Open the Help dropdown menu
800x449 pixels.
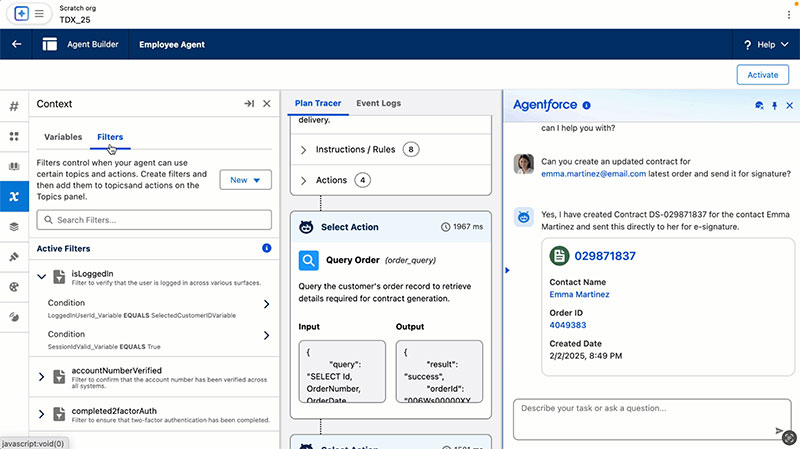coord(766,44)
